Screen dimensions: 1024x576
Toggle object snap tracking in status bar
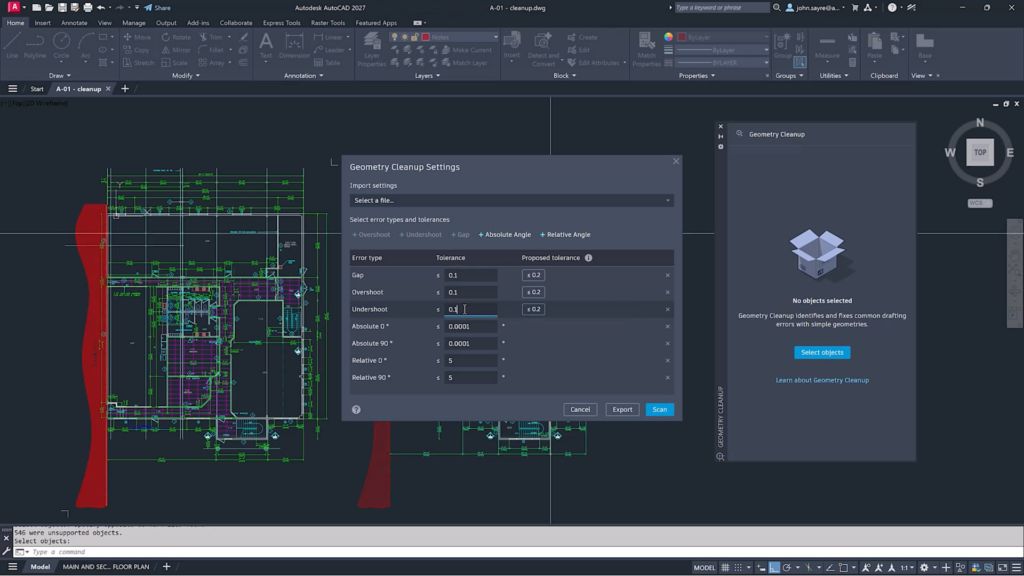point(830,568)
